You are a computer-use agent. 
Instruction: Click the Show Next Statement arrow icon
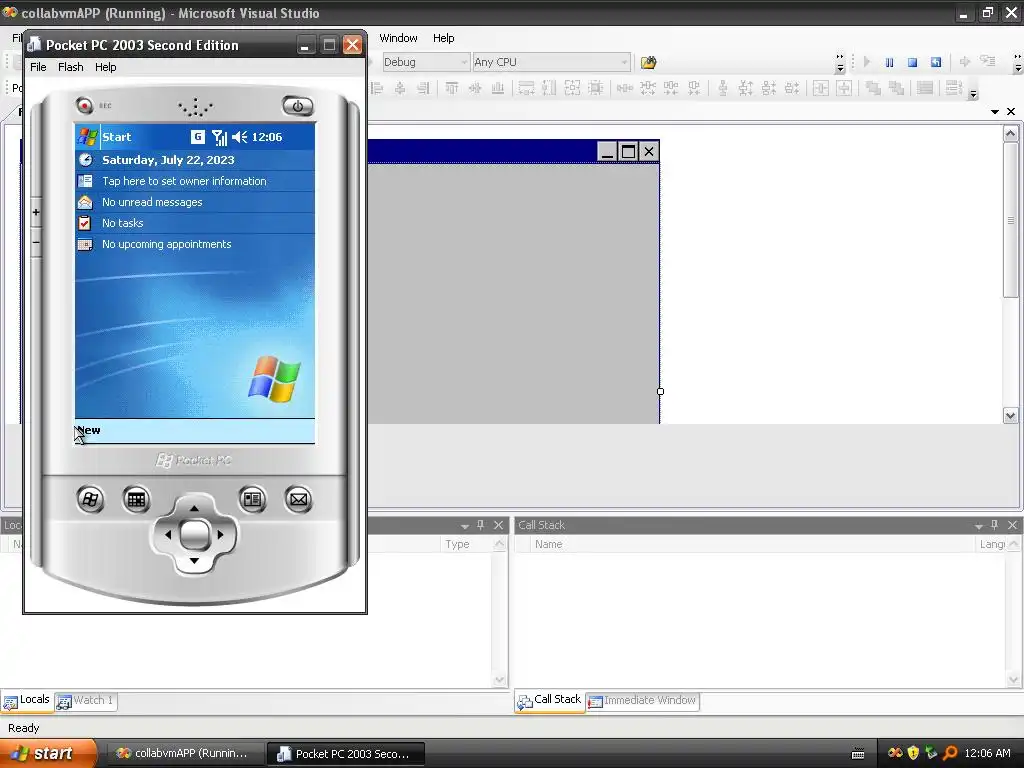pos(965,62)
